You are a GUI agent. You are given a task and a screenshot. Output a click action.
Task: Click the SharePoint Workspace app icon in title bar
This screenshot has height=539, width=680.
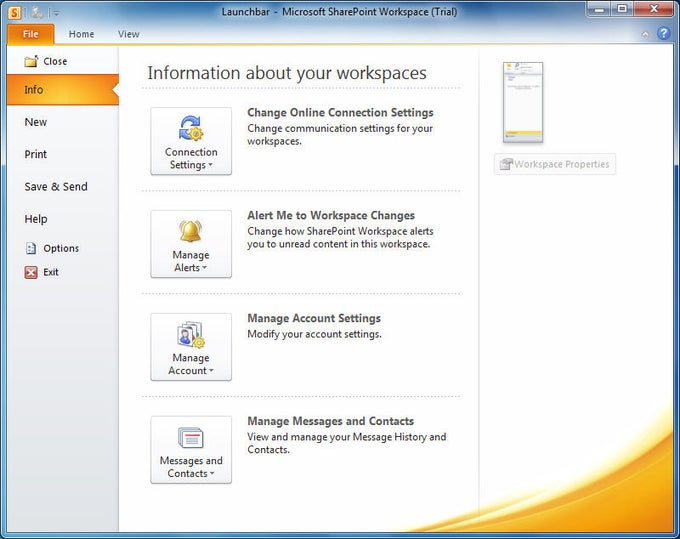[x=14, y=13]
